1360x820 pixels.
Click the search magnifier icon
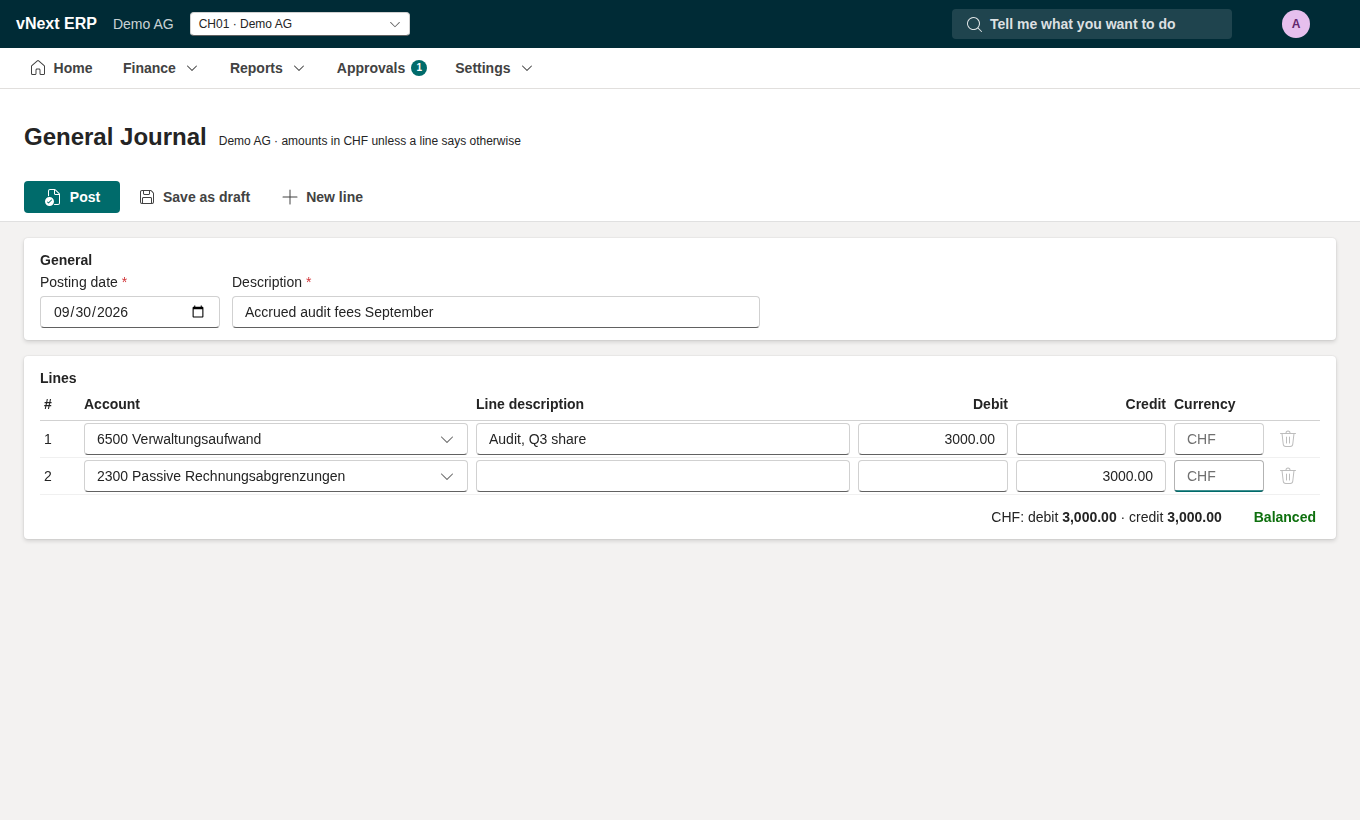(974, 24)
